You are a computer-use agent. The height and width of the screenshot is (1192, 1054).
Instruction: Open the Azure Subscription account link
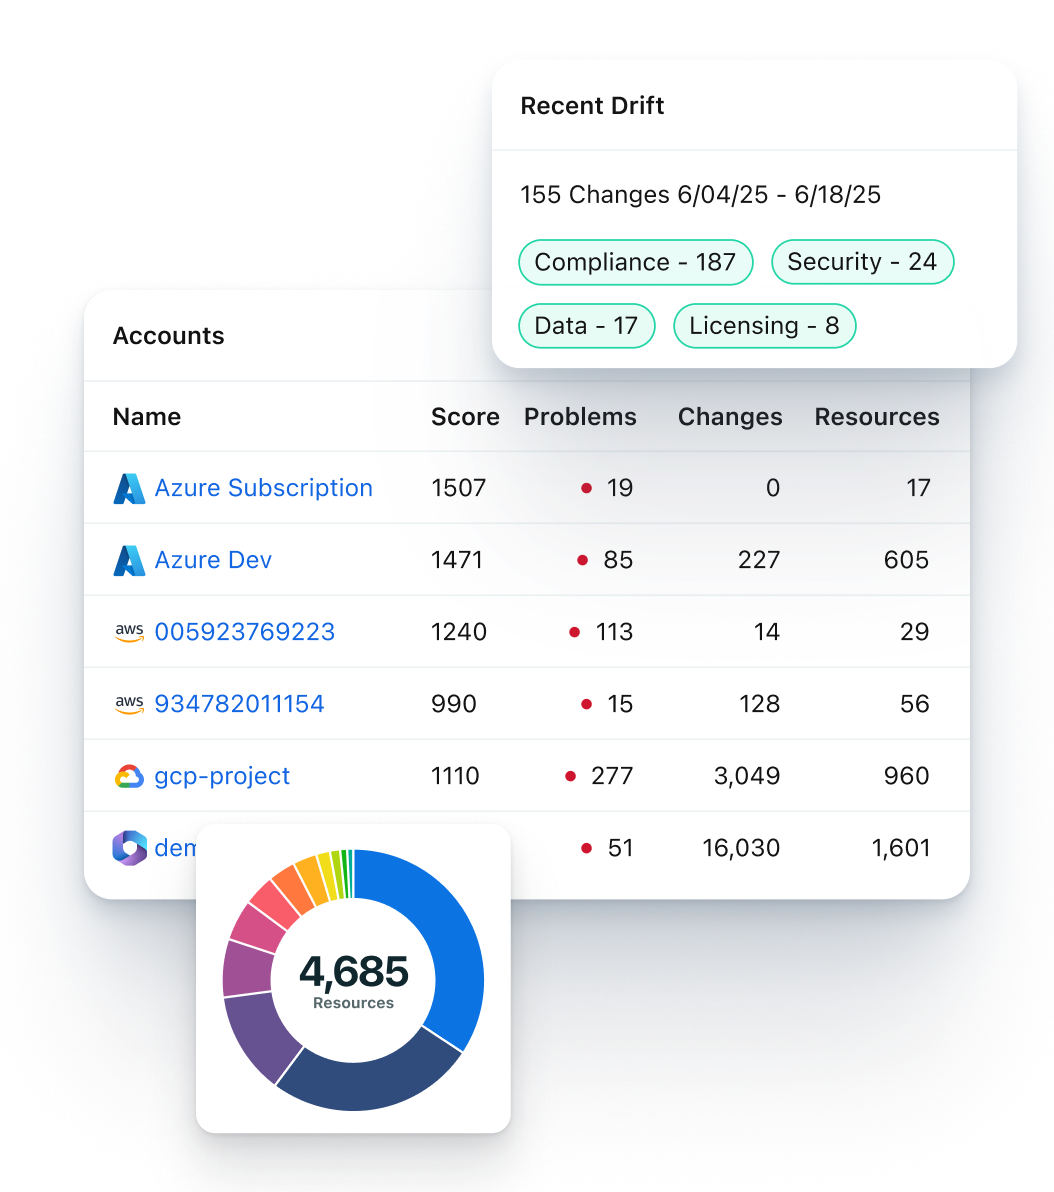pos(263,488)
